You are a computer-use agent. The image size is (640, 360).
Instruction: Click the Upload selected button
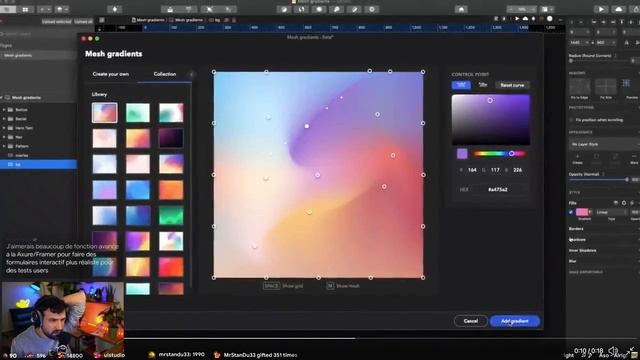point(56,22)
